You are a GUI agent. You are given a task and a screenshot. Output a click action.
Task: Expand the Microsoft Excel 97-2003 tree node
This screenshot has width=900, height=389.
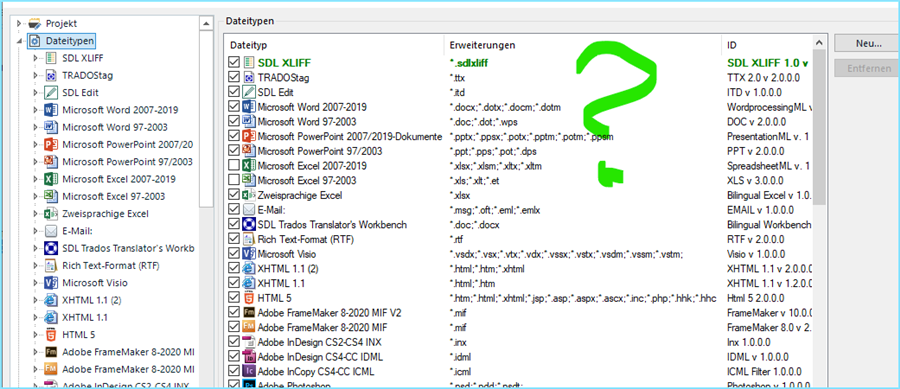(x=36, y=196)
